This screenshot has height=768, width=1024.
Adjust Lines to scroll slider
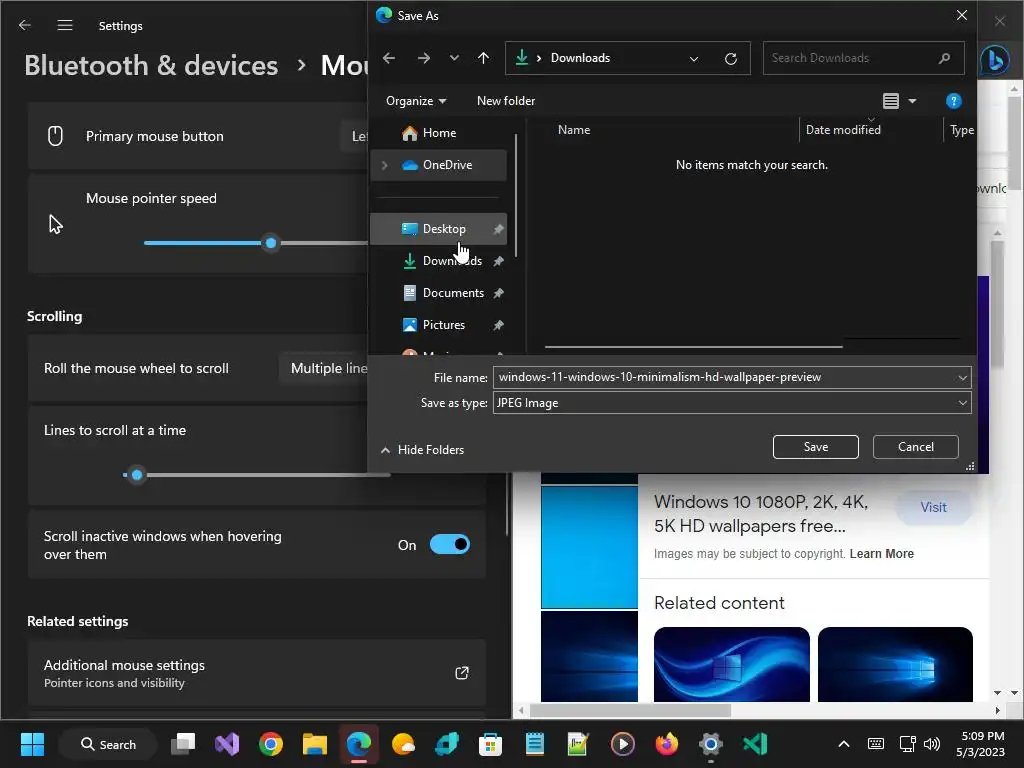[x=136, y=475]
